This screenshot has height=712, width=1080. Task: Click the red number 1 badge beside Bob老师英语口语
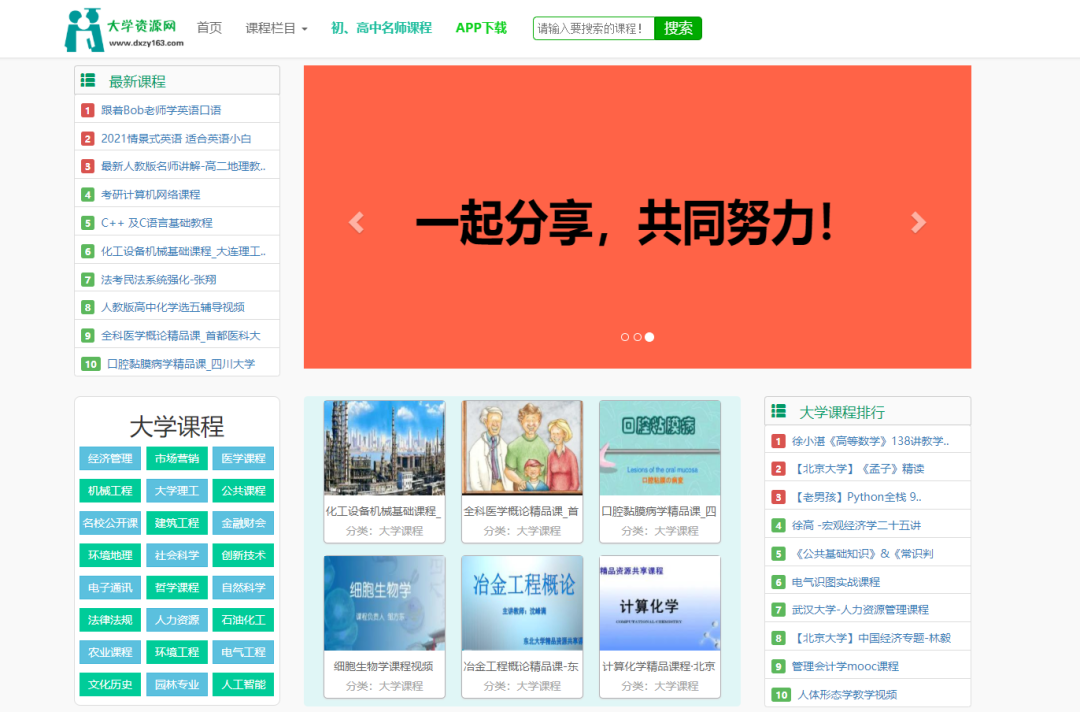click(x=87, y=109)
